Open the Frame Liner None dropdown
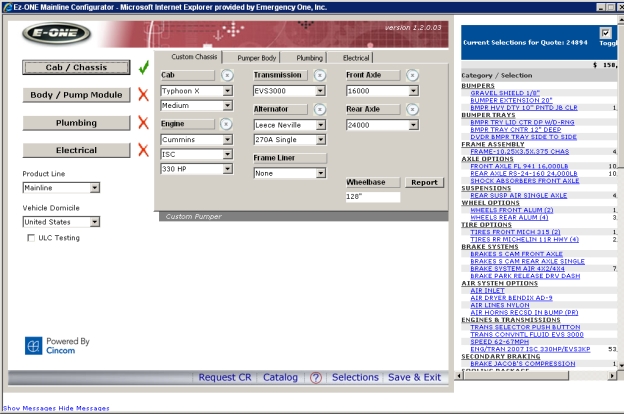Viewport: 624px width, 414px height. click(320, 173)
